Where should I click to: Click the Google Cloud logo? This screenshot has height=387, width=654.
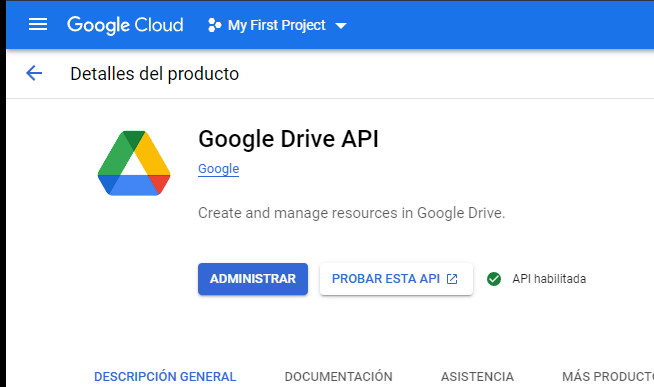click(x=125, y=25)
